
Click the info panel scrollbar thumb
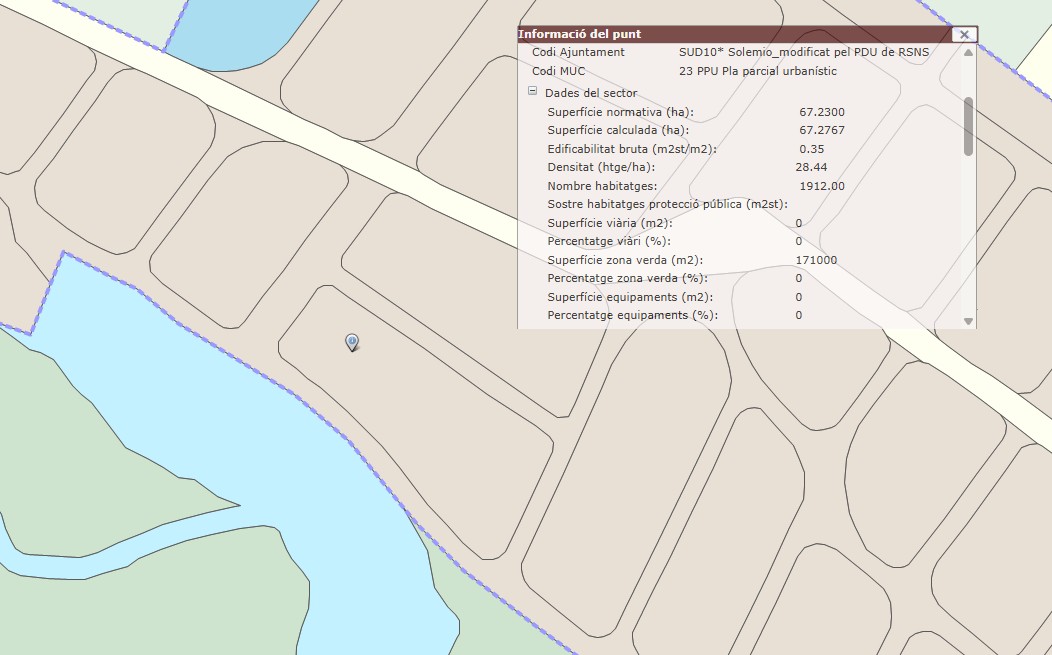point(968,125)
